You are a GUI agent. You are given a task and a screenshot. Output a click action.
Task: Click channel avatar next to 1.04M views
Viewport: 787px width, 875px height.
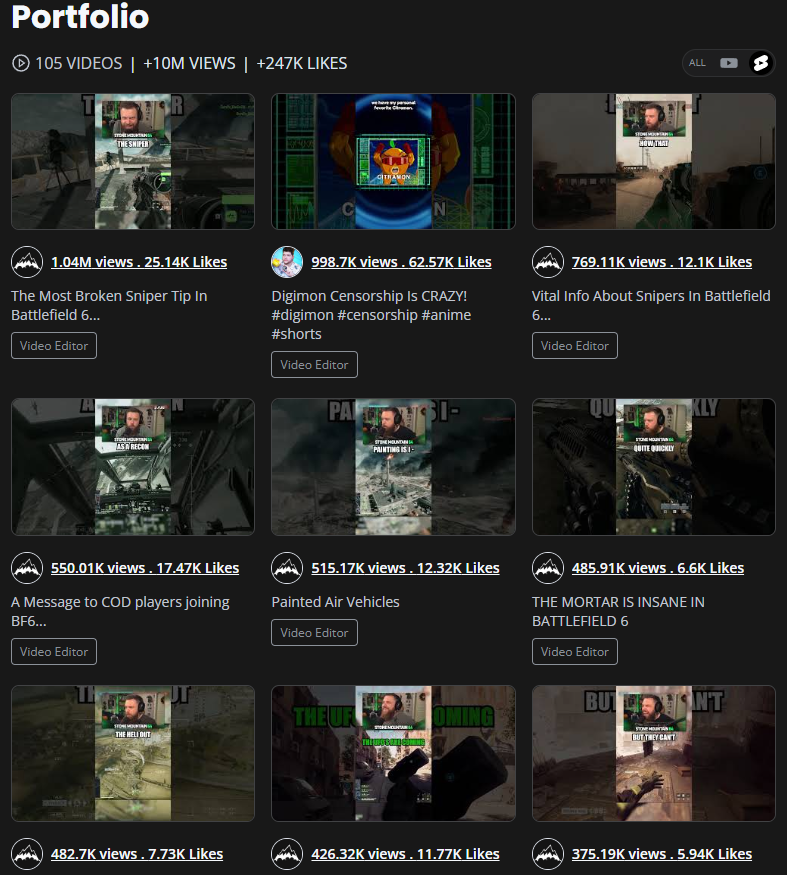pos(27,262)
